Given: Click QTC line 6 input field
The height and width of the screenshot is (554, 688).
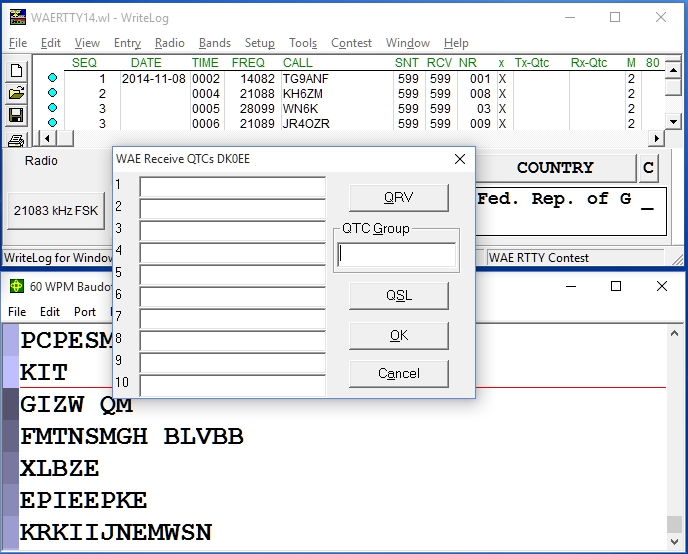Looking at the screenshot, I should [233, 297].
